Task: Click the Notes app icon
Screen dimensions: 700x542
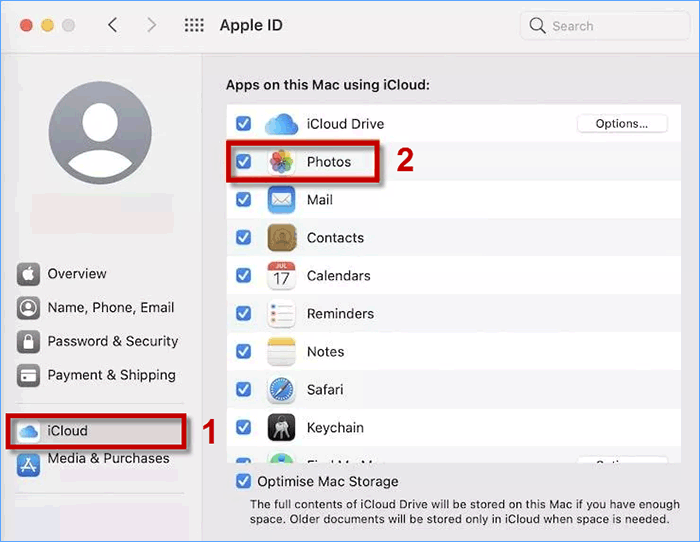Action: [x=281, y=351]
